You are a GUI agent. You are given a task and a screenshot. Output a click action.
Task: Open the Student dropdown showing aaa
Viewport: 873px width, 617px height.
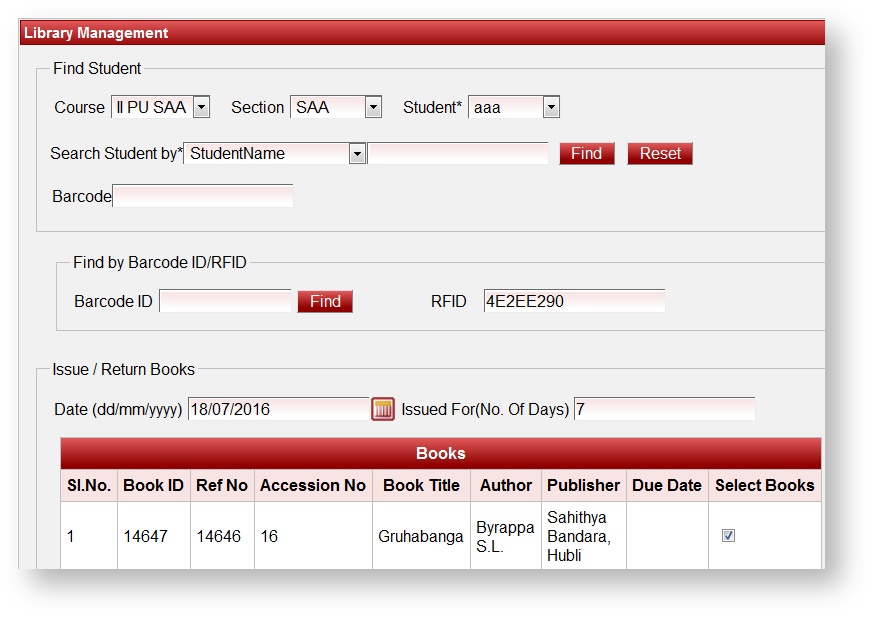click(x=513, y=107)
